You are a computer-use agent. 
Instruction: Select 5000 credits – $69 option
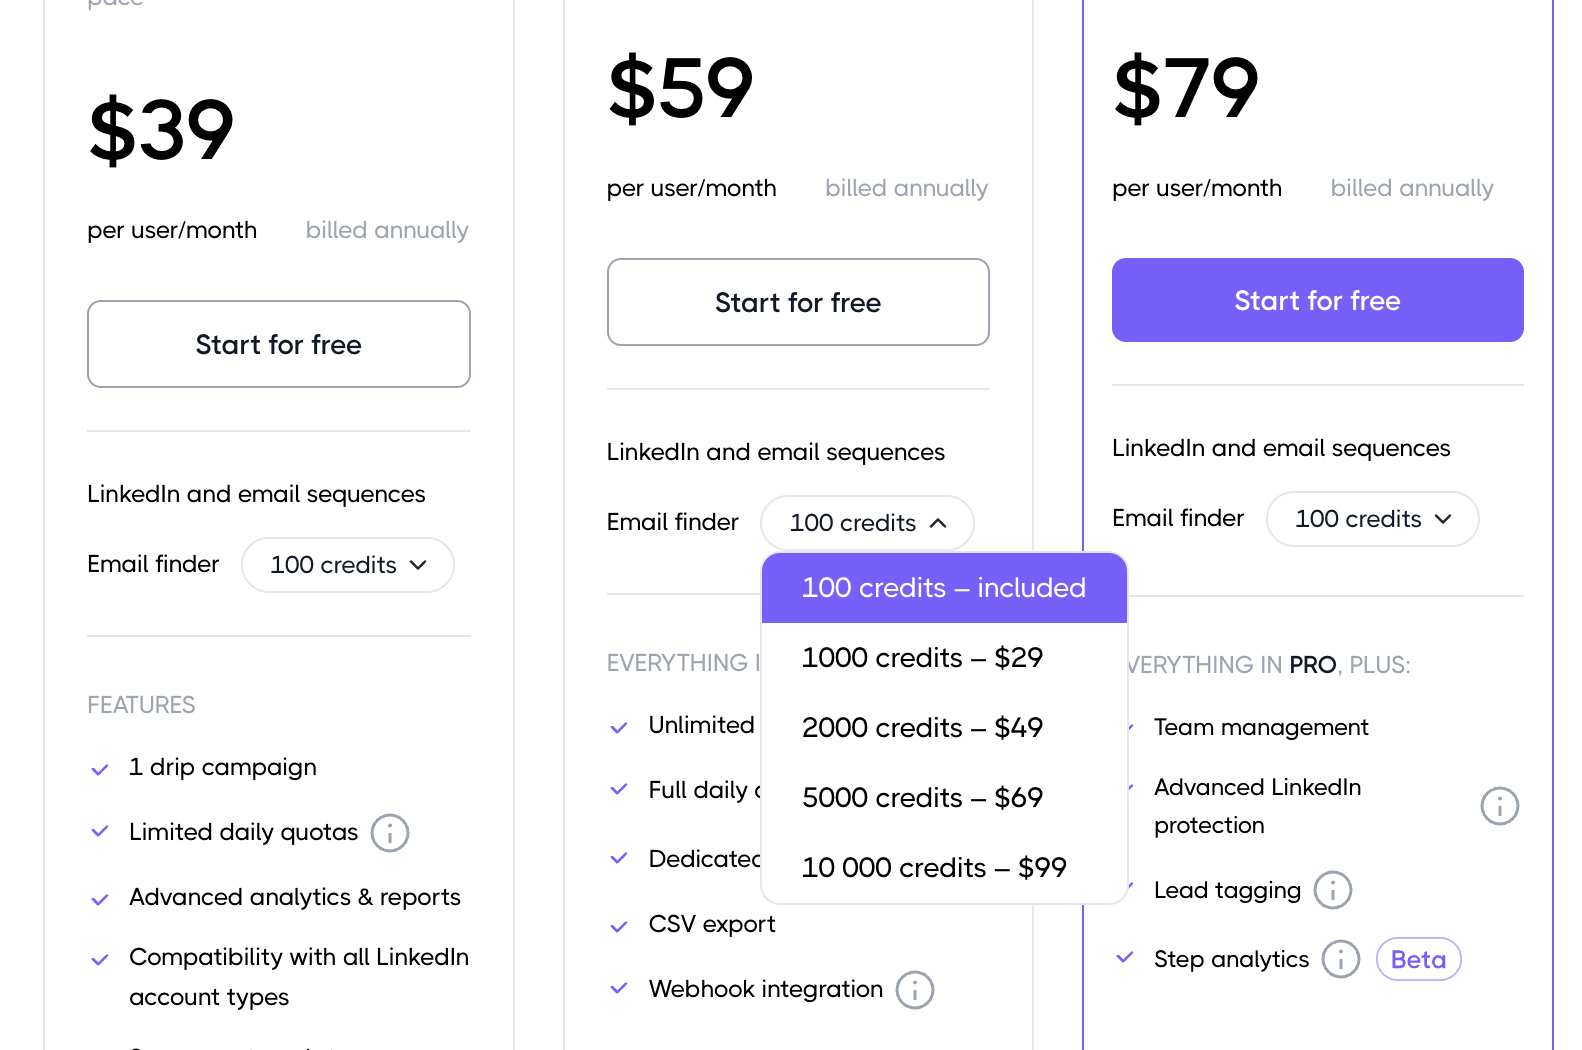tap(922, 798)
